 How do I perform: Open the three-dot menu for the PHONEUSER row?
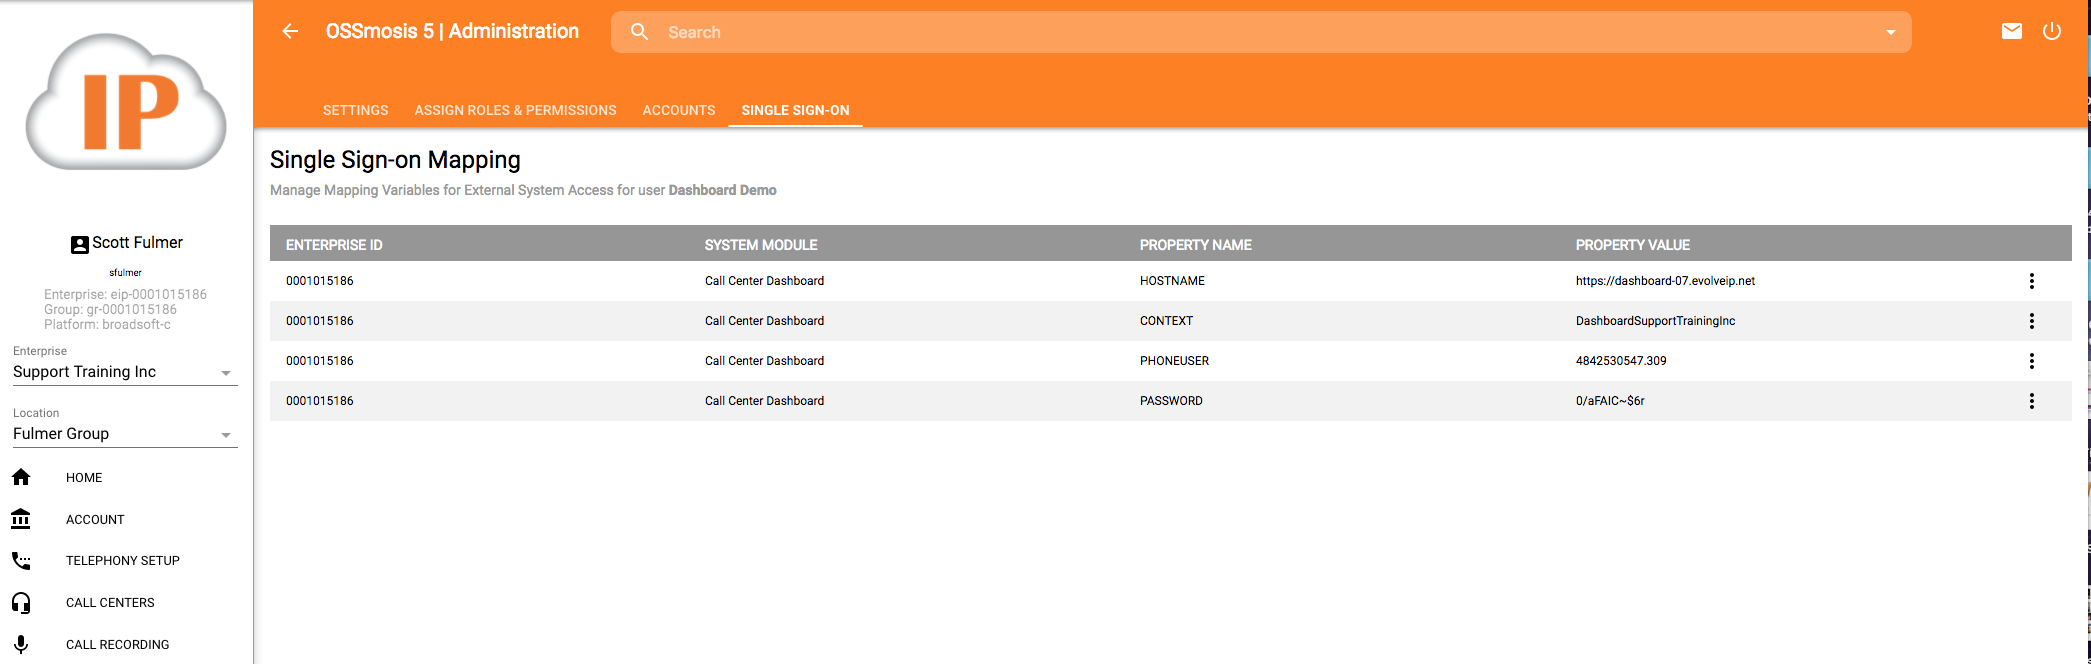(x=2031, y=361)
